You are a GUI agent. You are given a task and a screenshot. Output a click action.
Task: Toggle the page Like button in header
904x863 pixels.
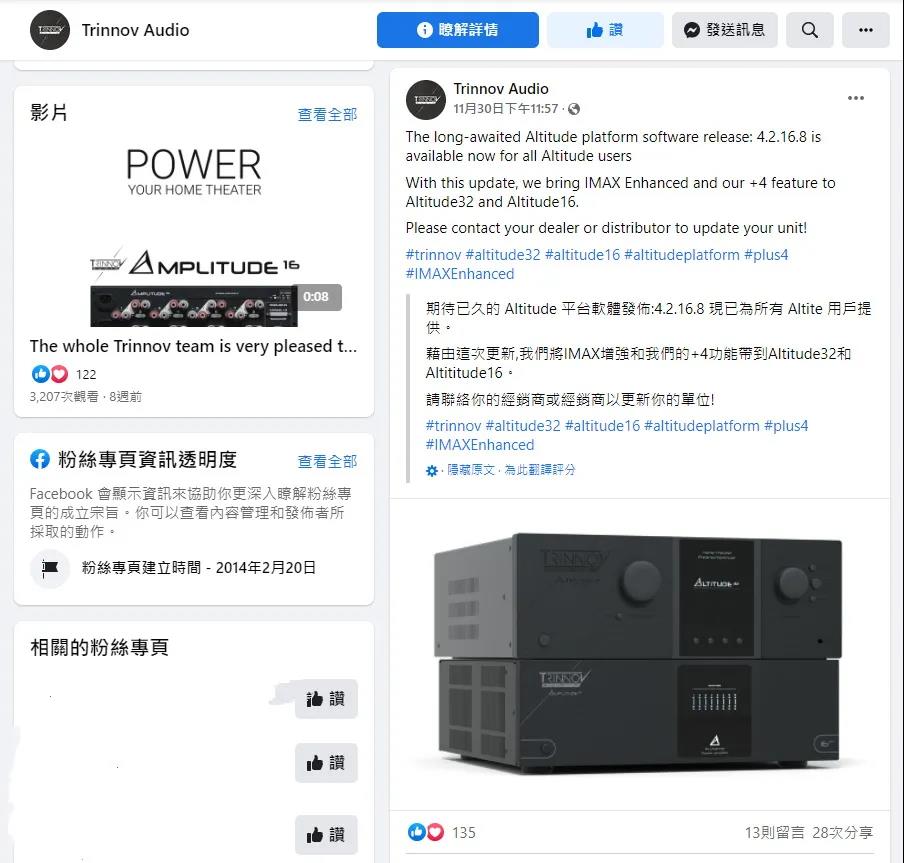tap(605, 30)
